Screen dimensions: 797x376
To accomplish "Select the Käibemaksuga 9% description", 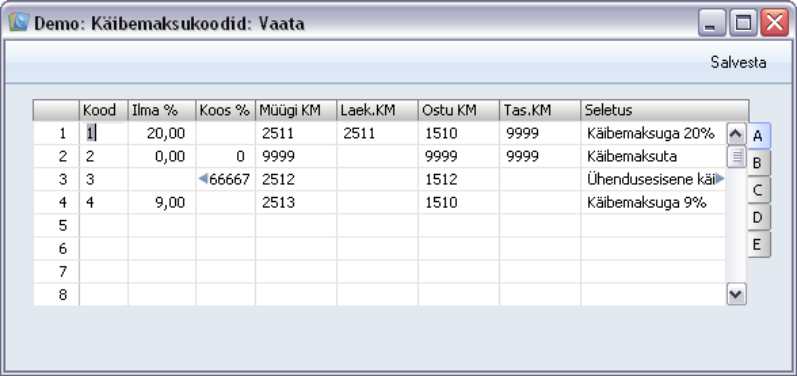I will point(654,203).
